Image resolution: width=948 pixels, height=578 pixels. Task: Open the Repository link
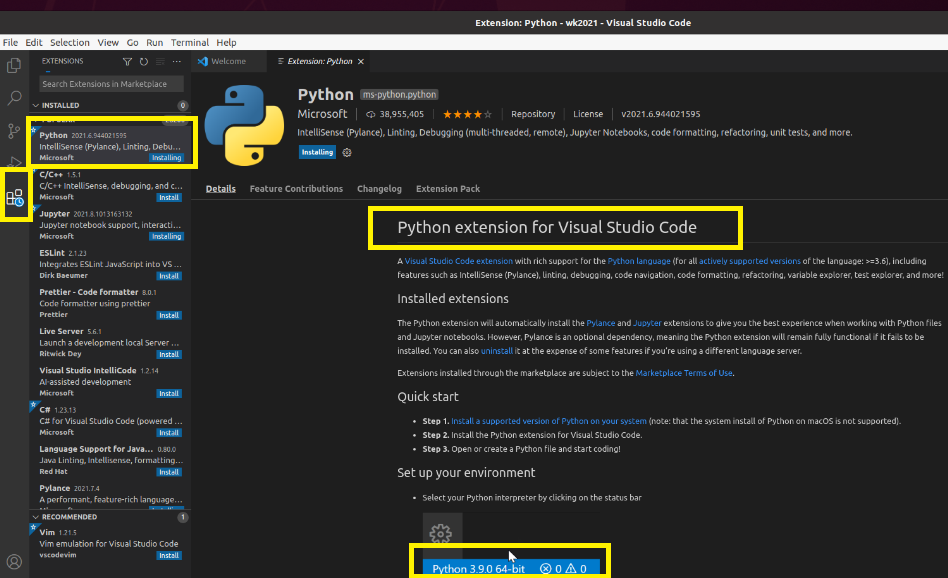(533, 114)
